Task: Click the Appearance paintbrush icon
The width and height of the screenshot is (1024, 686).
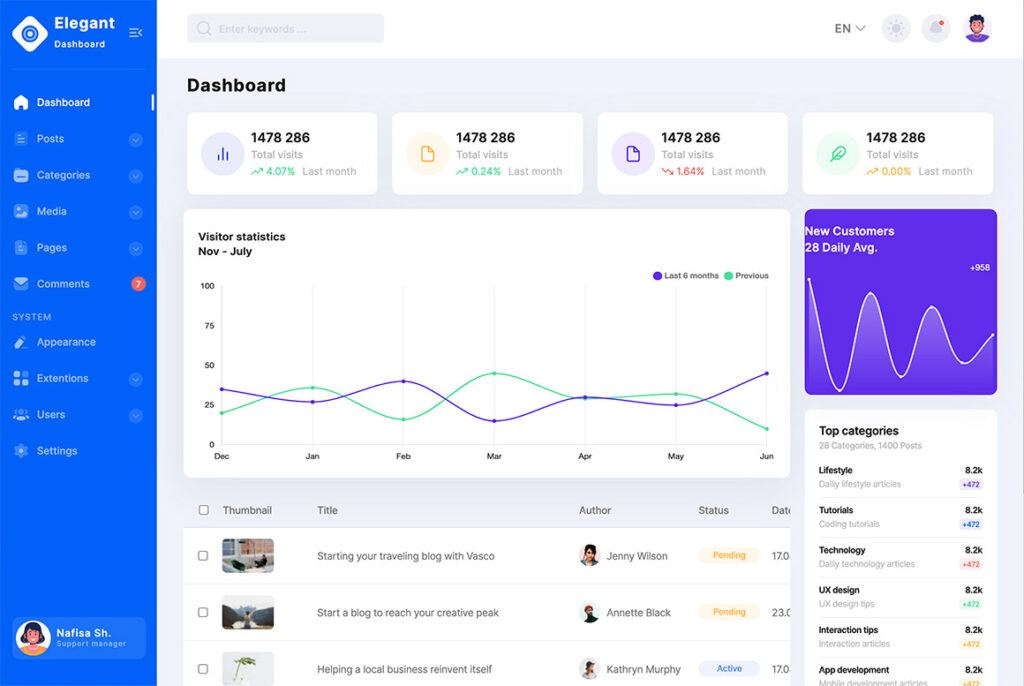Action: (x=21, y=342)
